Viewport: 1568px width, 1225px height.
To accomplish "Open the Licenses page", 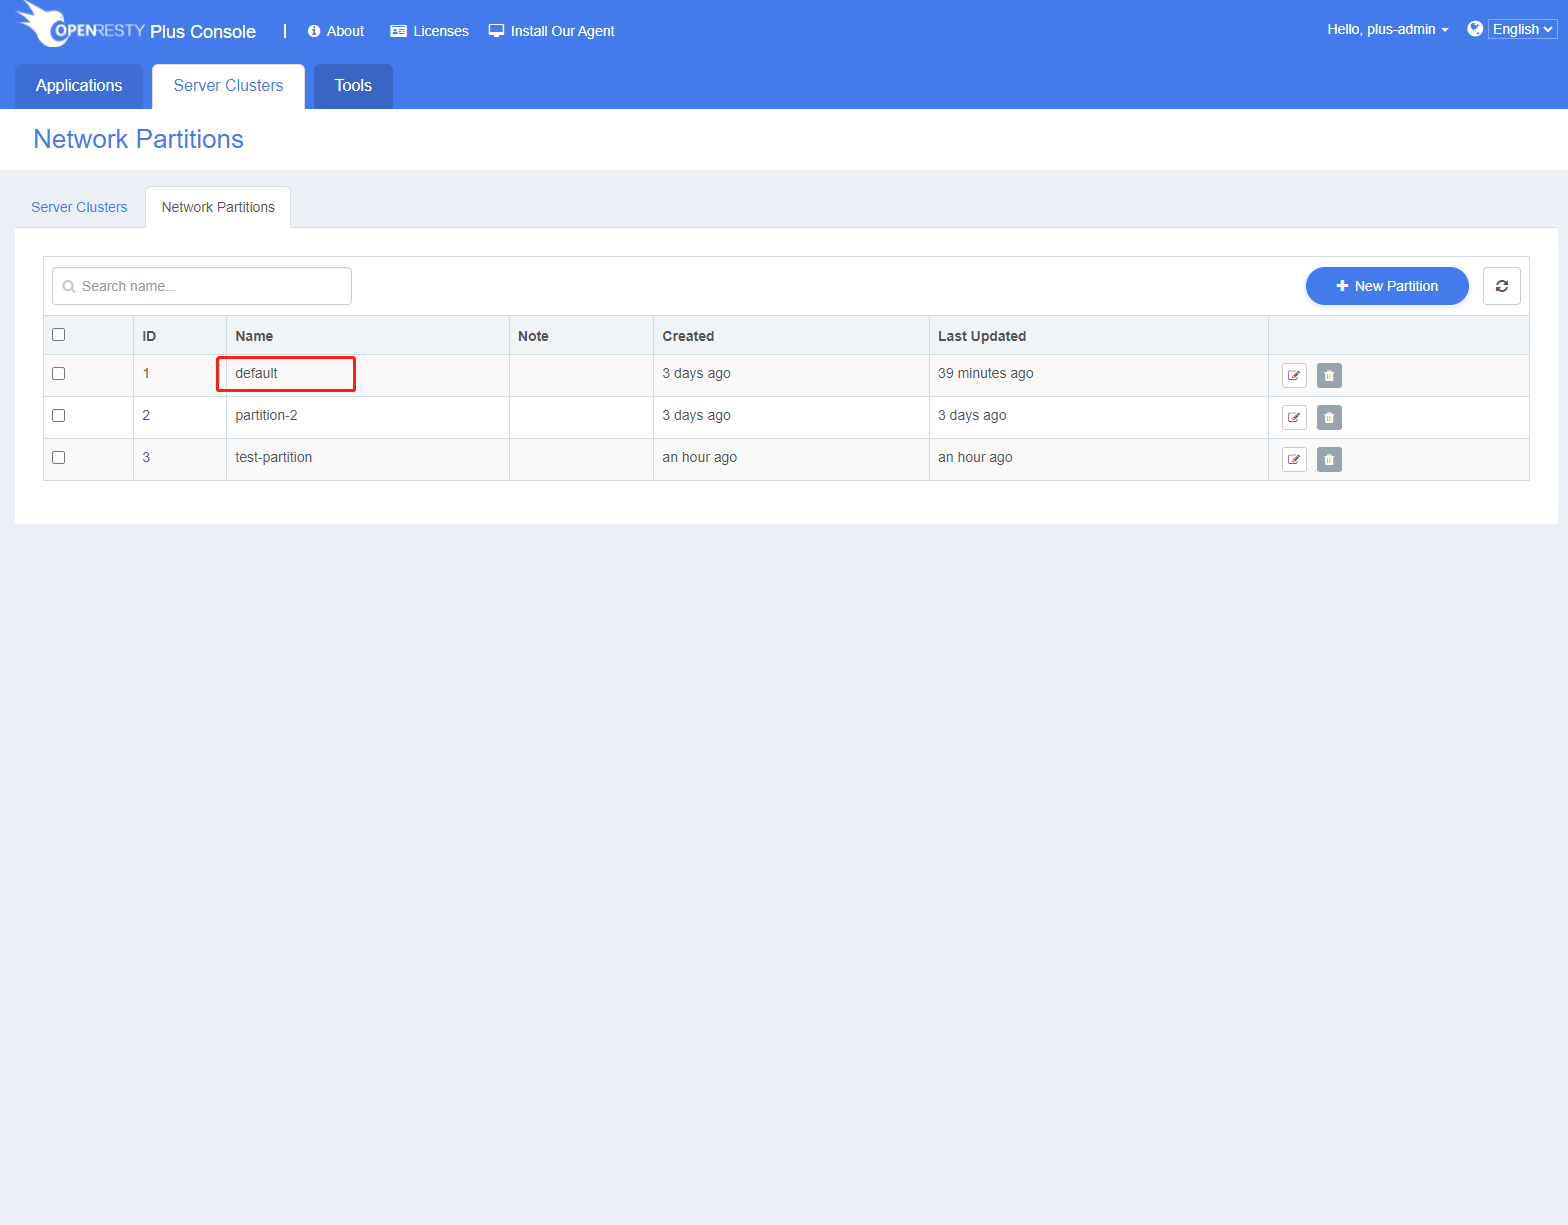I will click(429, 31).
